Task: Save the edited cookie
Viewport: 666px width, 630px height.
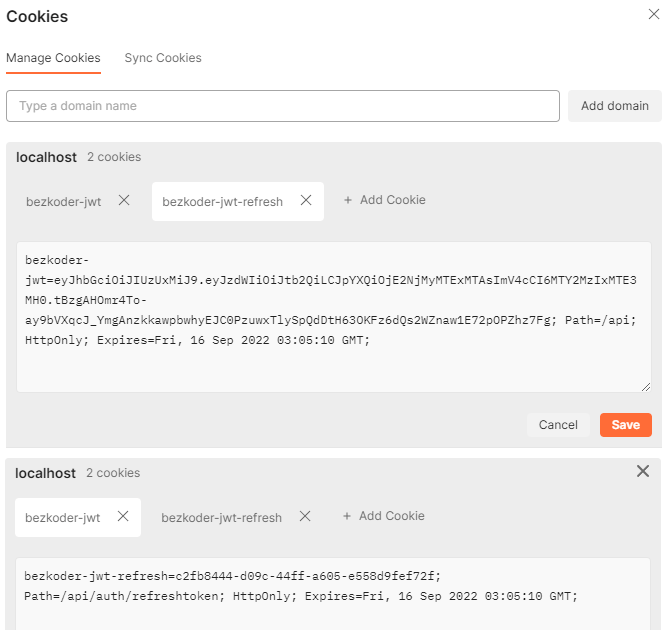Action: click(626, 425)
